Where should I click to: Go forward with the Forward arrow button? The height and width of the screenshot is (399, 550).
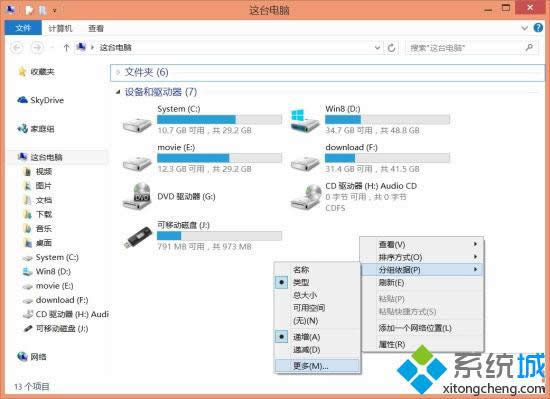coord(37,47)
